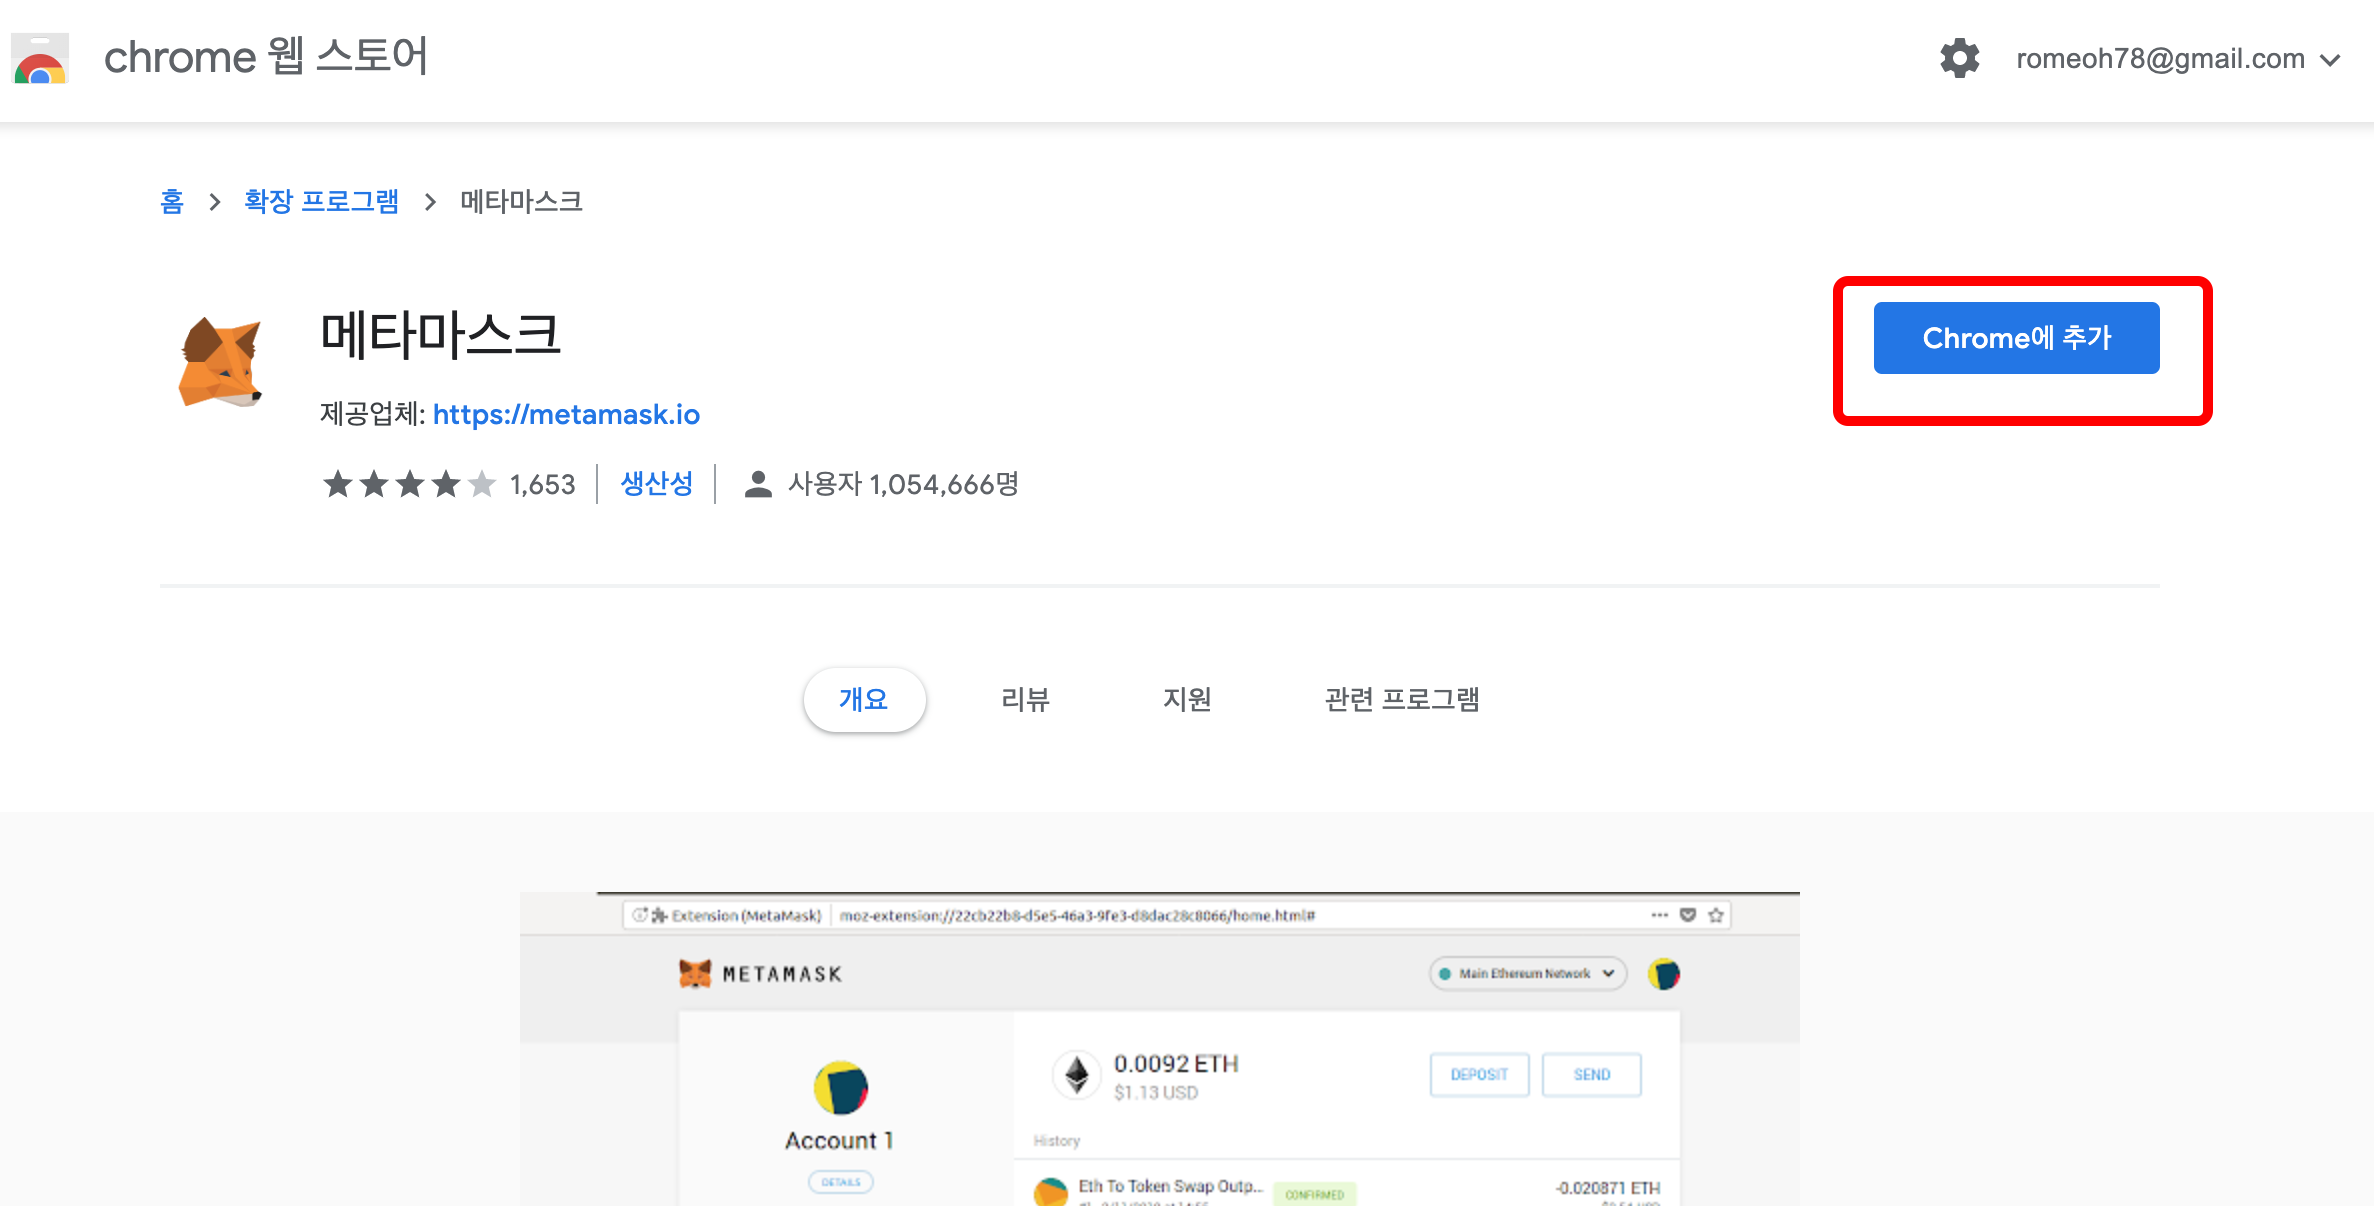Open the MetaMask preview screenshot
This screenshot has height=1206, width=2374.
tap(1160, 1048)
